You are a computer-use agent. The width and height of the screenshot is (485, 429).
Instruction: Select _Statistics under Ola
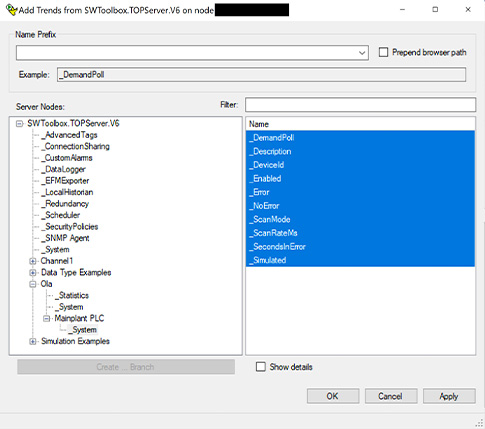(x=72, y=295)
